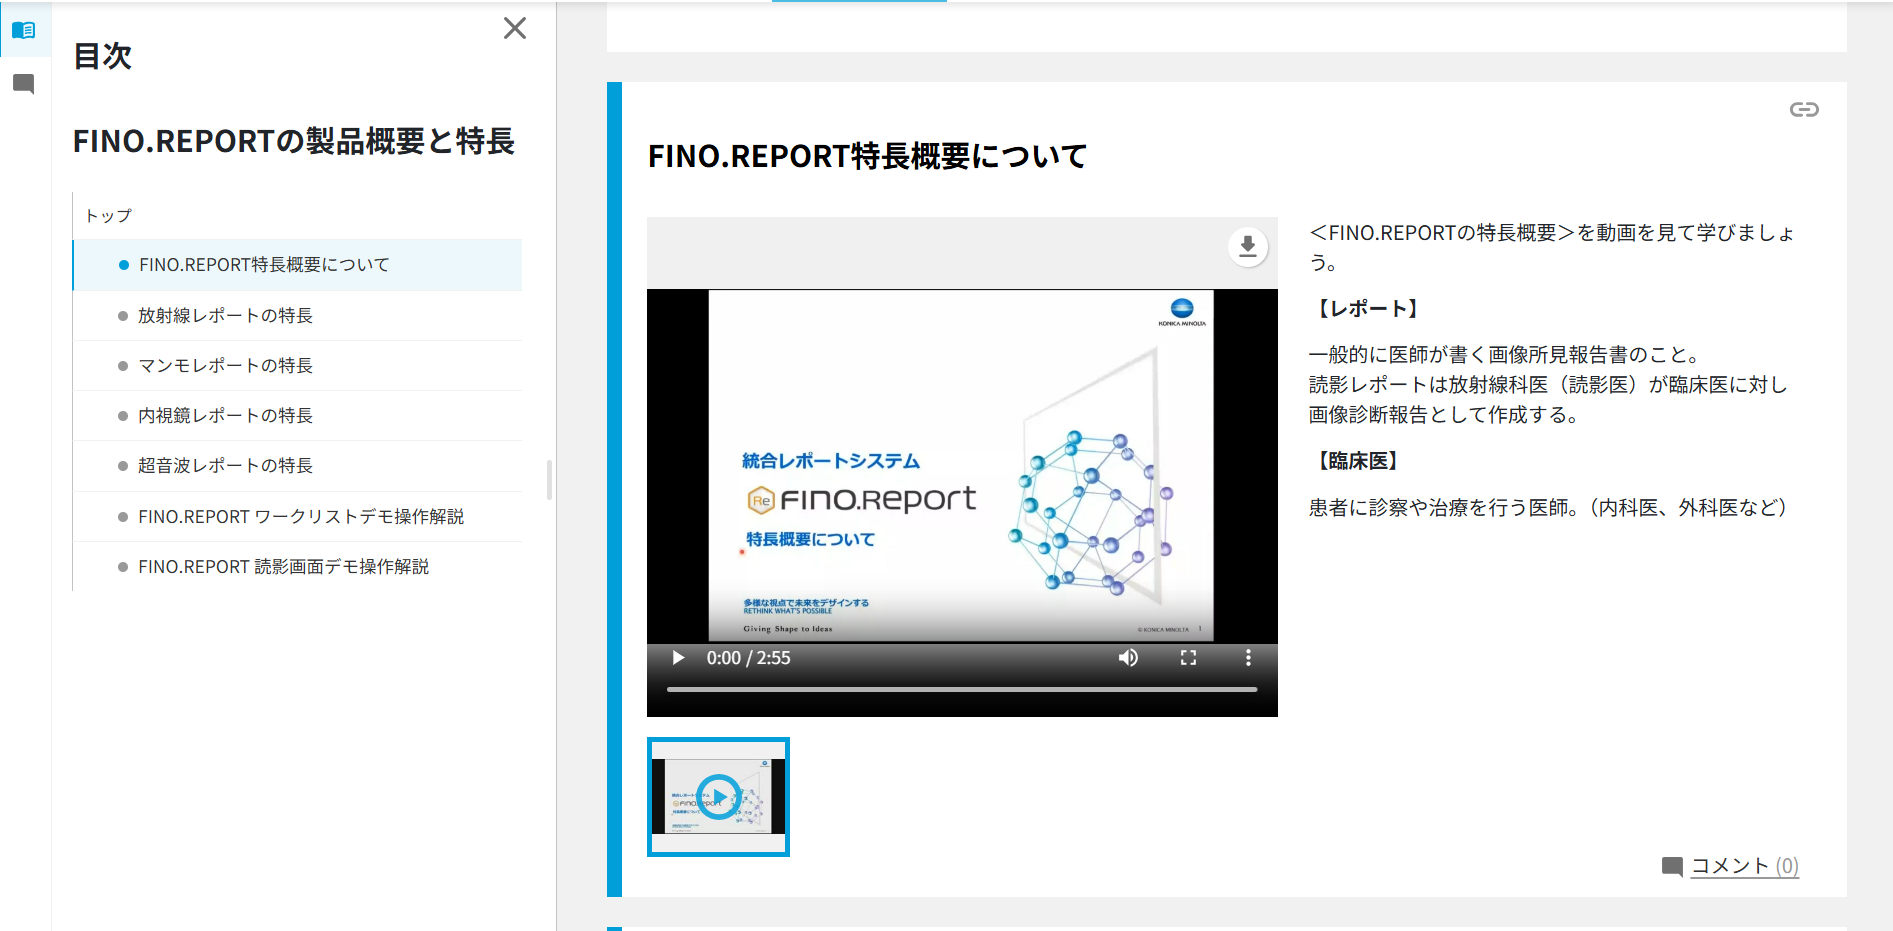Open the table of contents book icon
Image resolution: width=1893 pixels, height=931 pixels.
(x=25, y=29)
